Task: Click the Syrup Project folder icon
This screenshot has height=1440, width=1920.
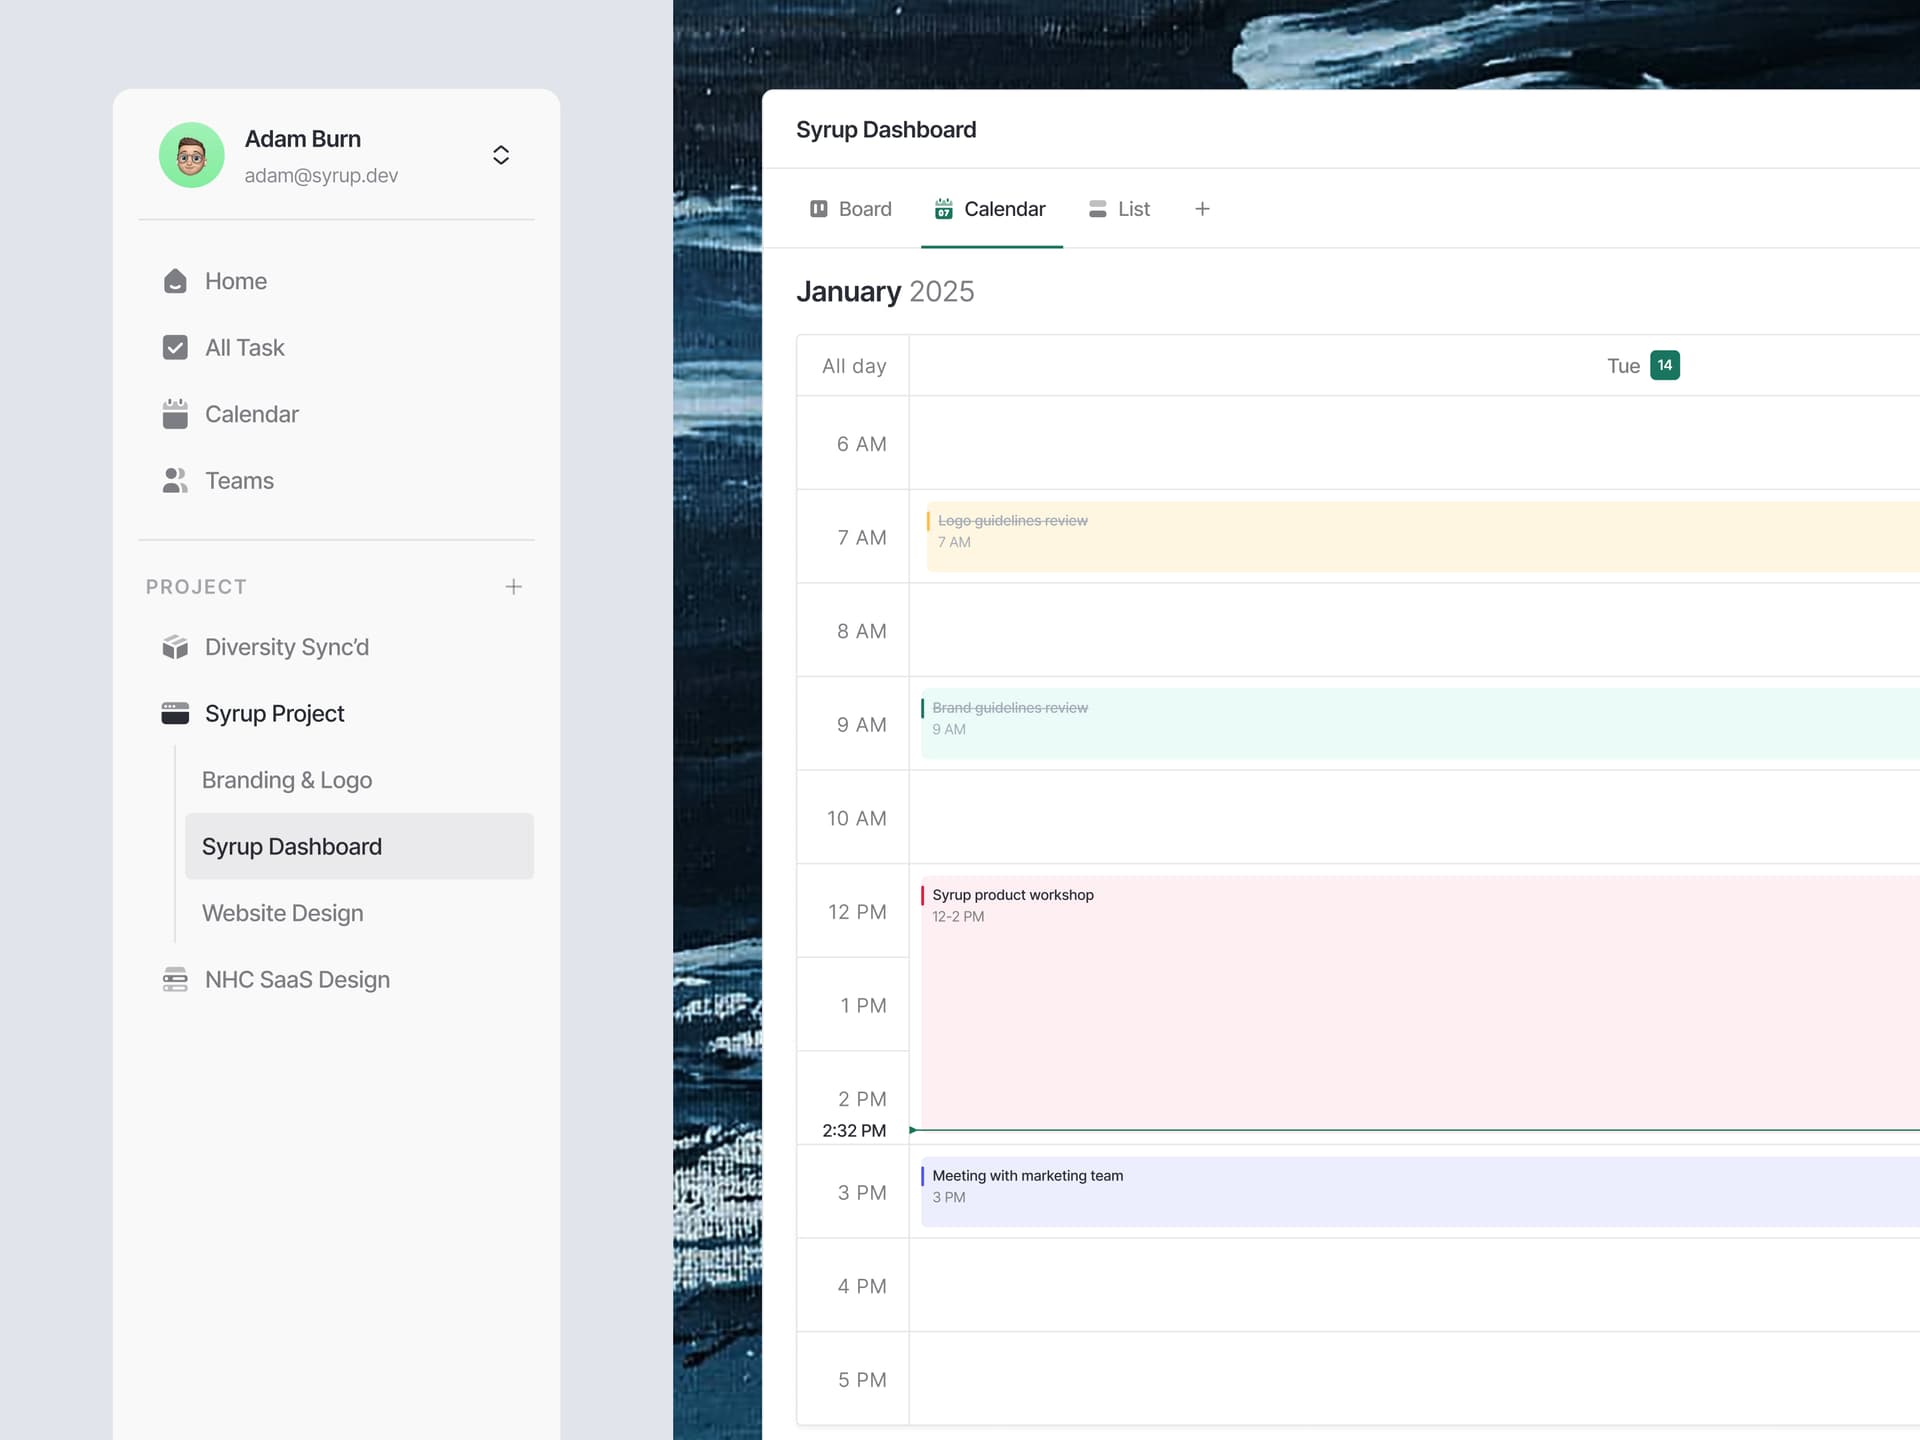Action: coord(175,713)
